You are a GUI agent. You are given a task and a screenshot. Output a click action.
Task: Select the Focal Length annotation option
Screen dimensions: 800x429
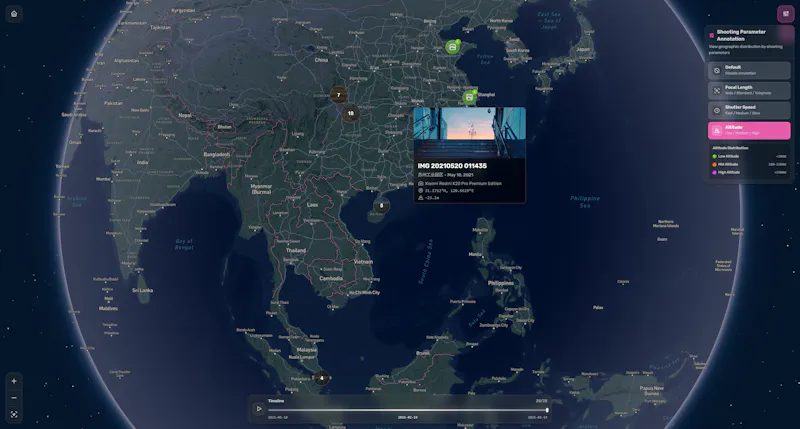[749, 90]
